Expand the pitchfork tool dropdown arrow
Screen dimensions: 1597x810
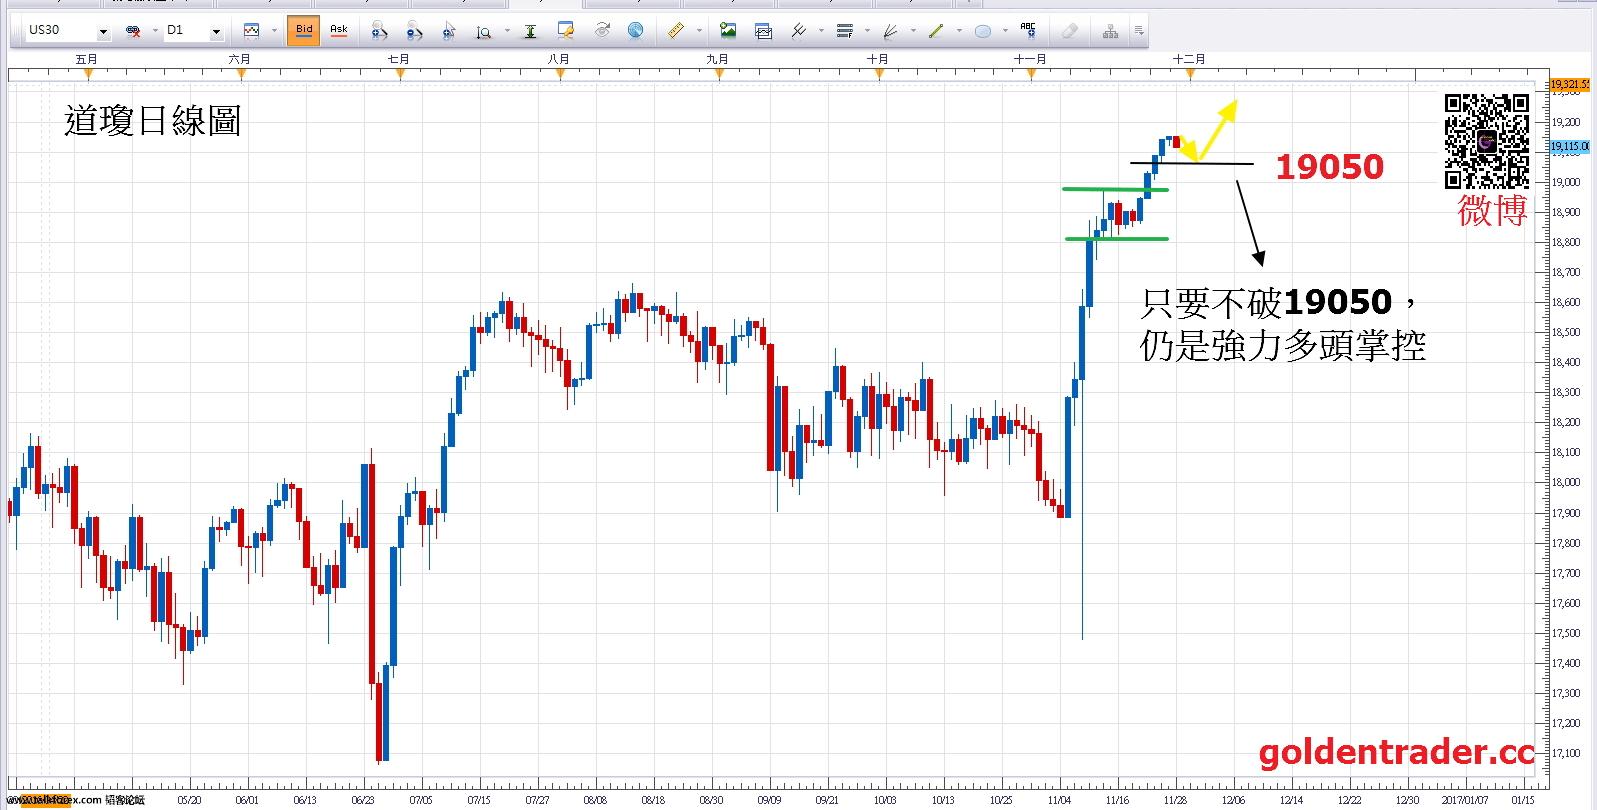pyautogui.click(x=821, y=32)
